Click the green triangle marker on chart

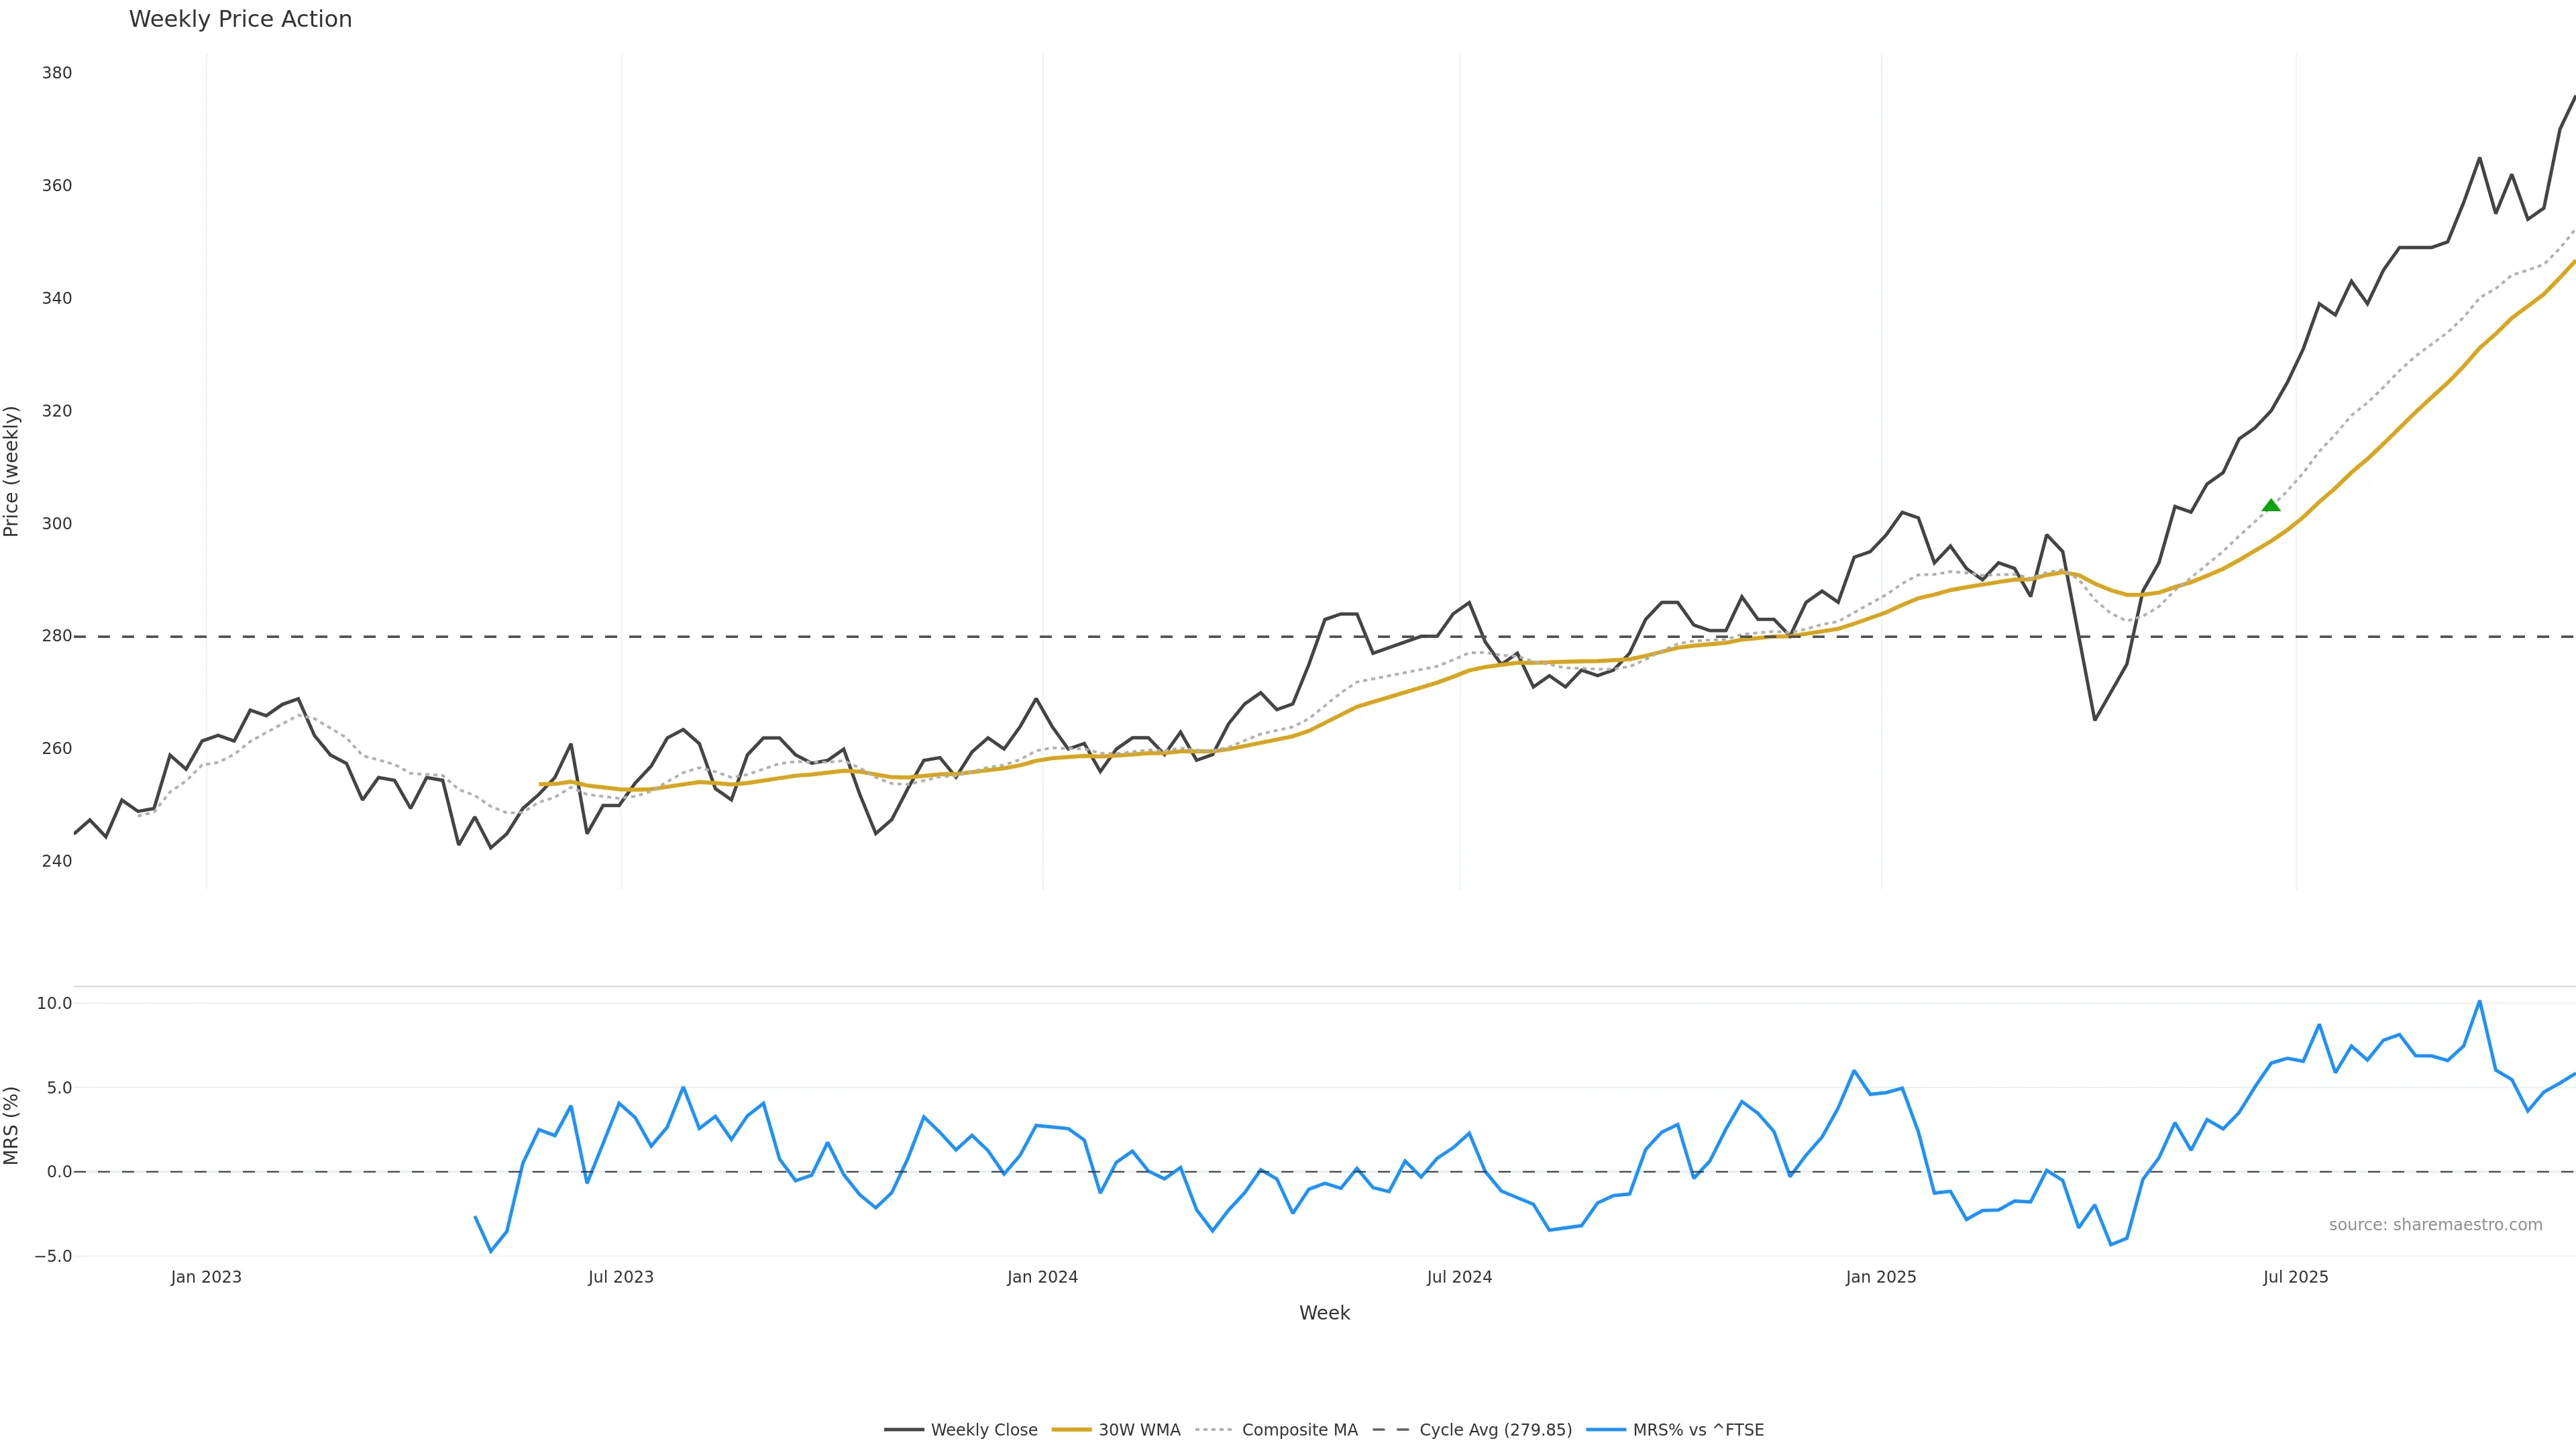(2271, 505)
